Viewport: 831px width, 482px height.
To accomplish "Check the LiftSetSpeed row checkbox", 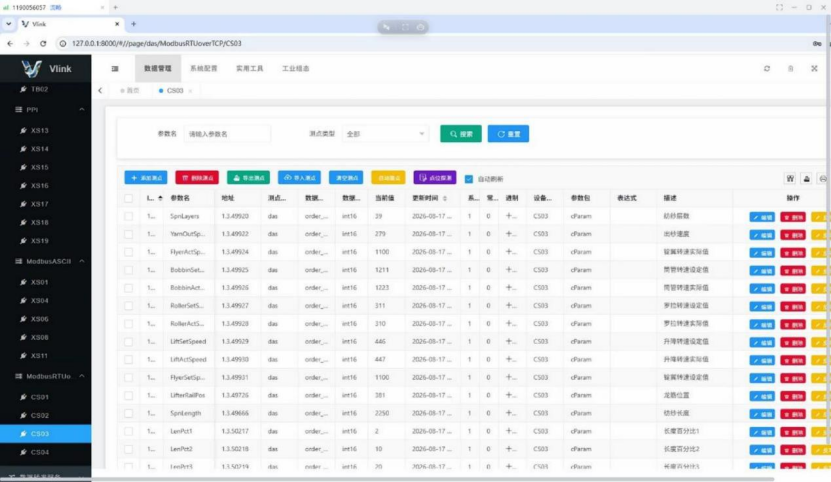I will pyautogui.click(x=128, y=341).
